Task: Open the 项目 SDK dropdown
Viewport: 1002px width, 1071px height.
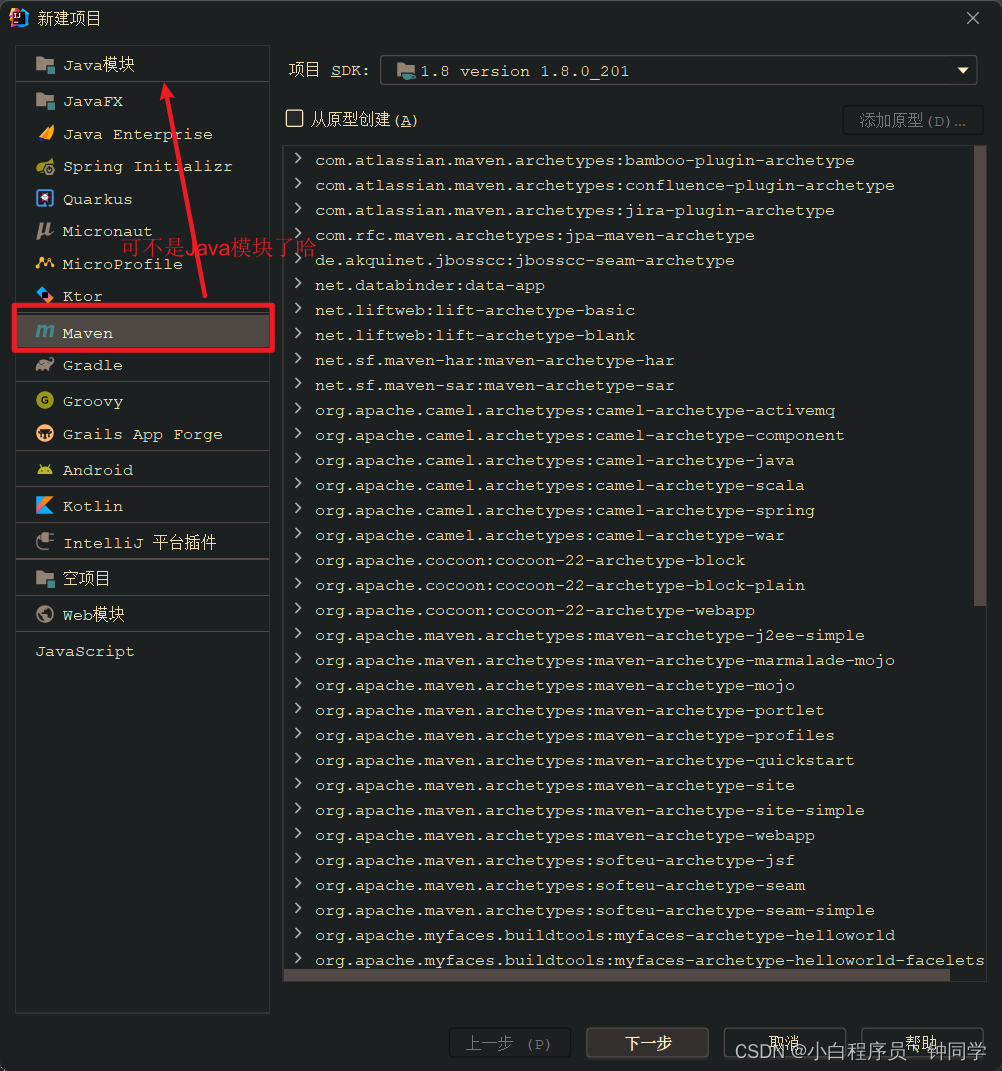Action: tap(678, 70)
